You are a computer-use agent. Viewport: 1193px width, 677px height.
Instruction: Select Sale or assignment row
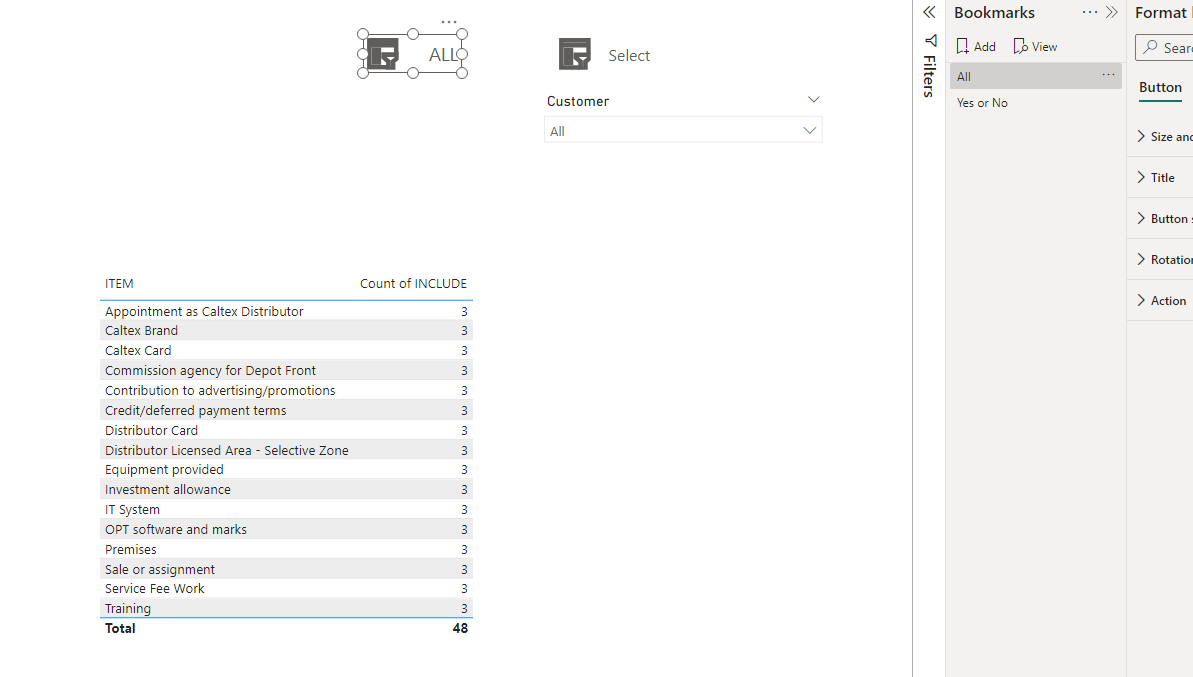pos(286,569)
